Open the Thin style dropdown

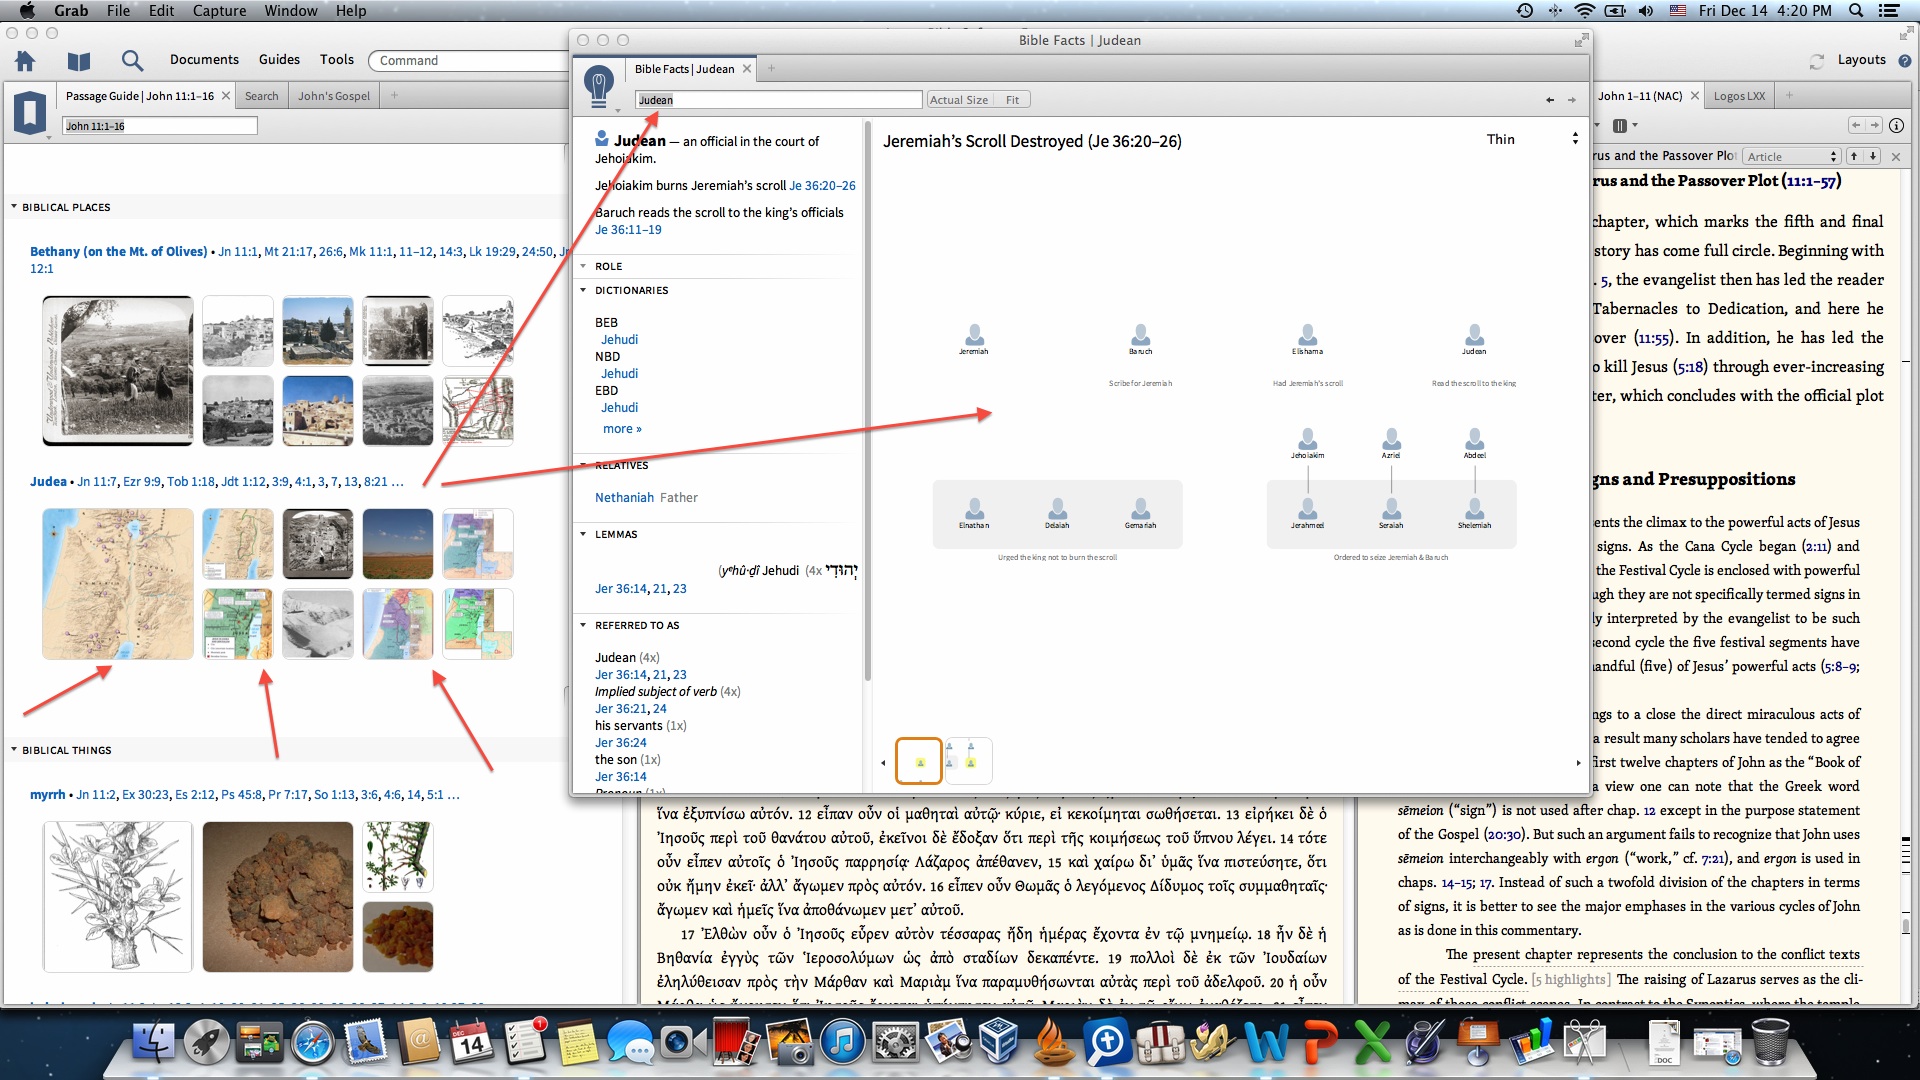click(x=1531, y=139)
